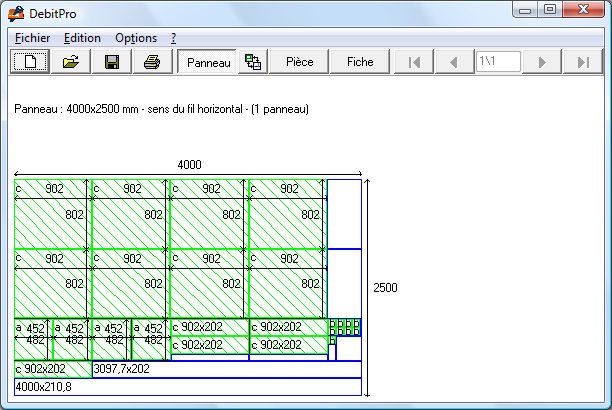The height and width of the screenshot is (410, 612).
Task: Click the offcut labeled 4000x210,8
Action: (x=188, y=387)
